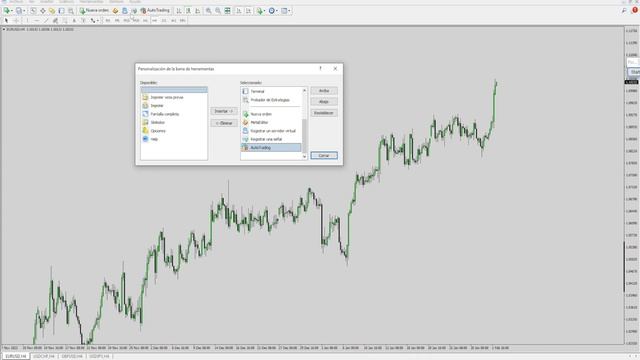Click the Restablecer button

pyautogui.click(x=324, y=113)
